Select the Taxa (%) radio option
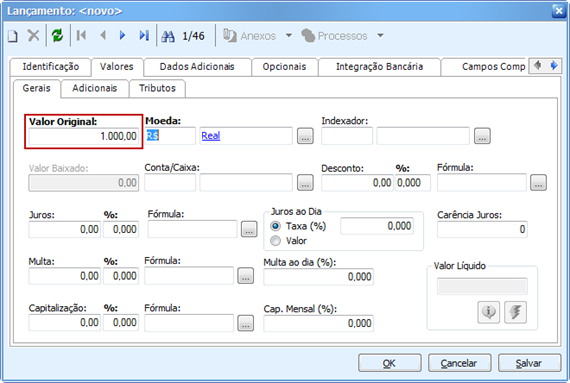The width and height of the screenshot is (570, 383). pos(276,226)
